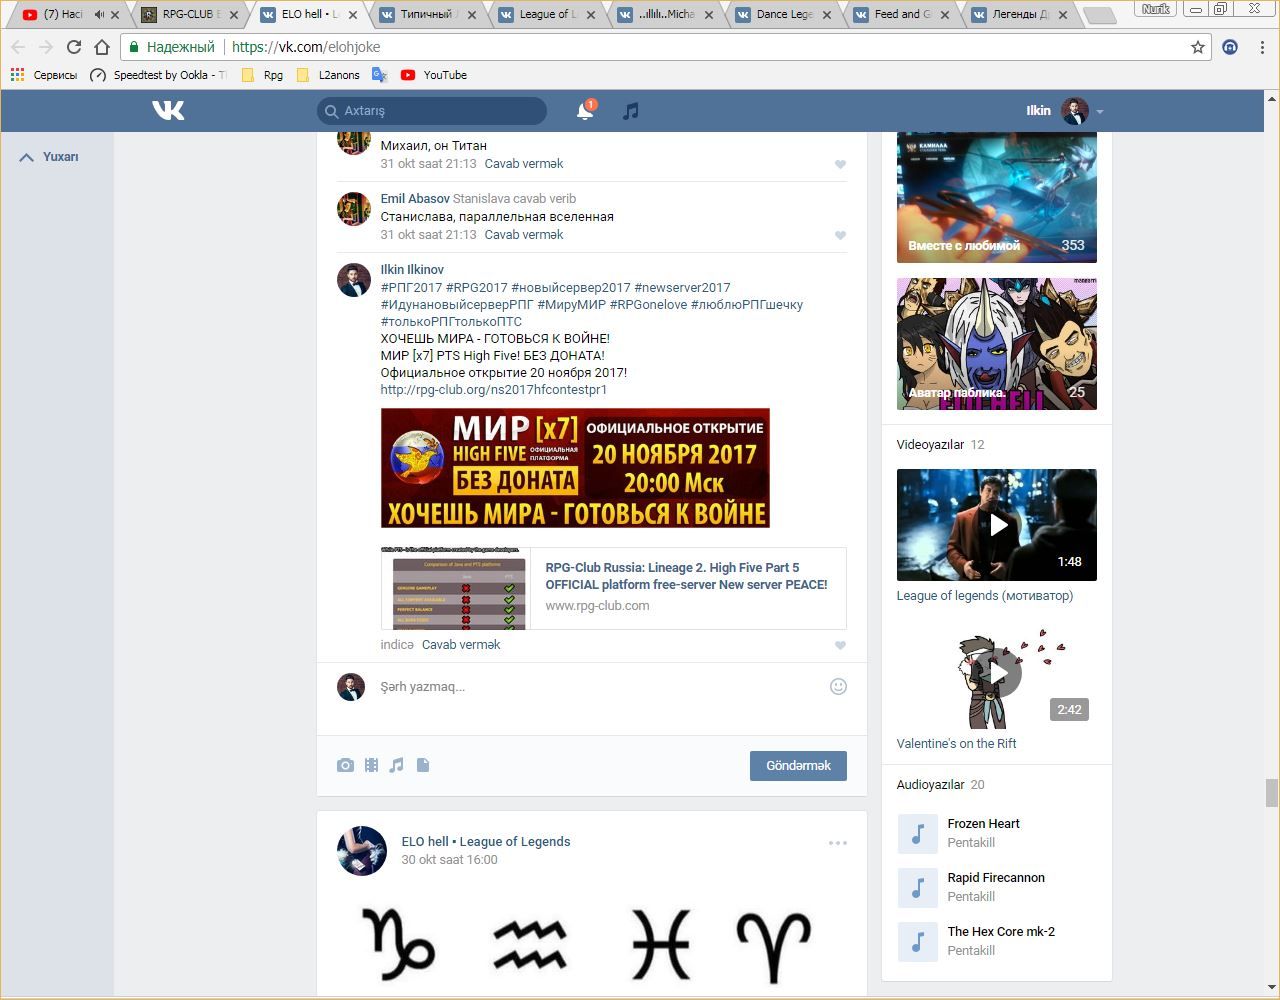This screenshot has height=1000, width=1280.
Task: Switch to the Легенды browser tab
Action: click(x=1020, y=15)
